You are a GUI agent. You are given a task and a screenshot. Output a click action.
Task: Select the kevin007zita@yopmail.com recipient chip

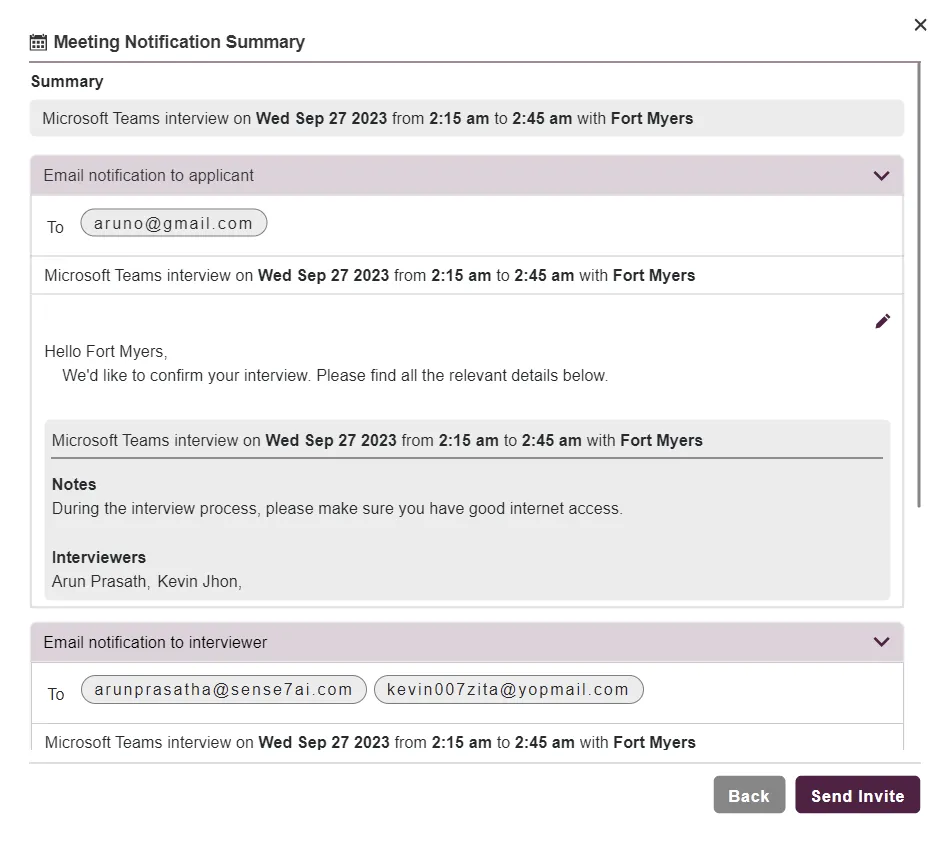pos(508,689)
